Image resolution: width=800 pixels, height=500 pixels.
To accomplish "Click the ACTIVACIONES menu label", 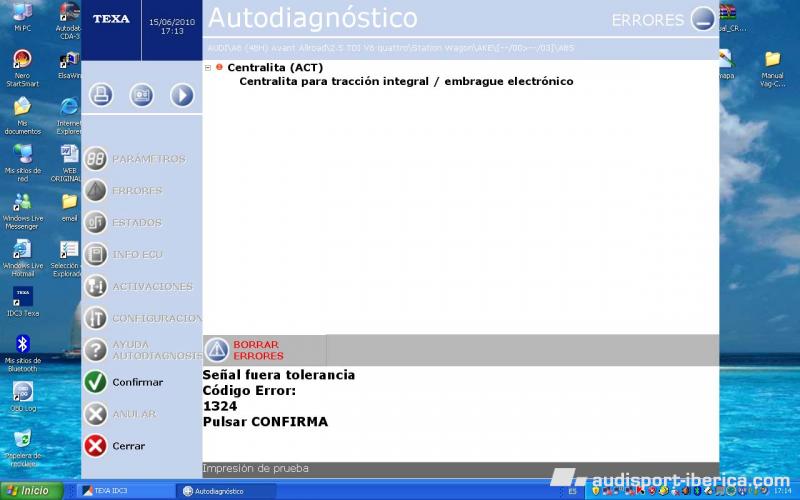I will pyautogui.click(x=153, y=287).
